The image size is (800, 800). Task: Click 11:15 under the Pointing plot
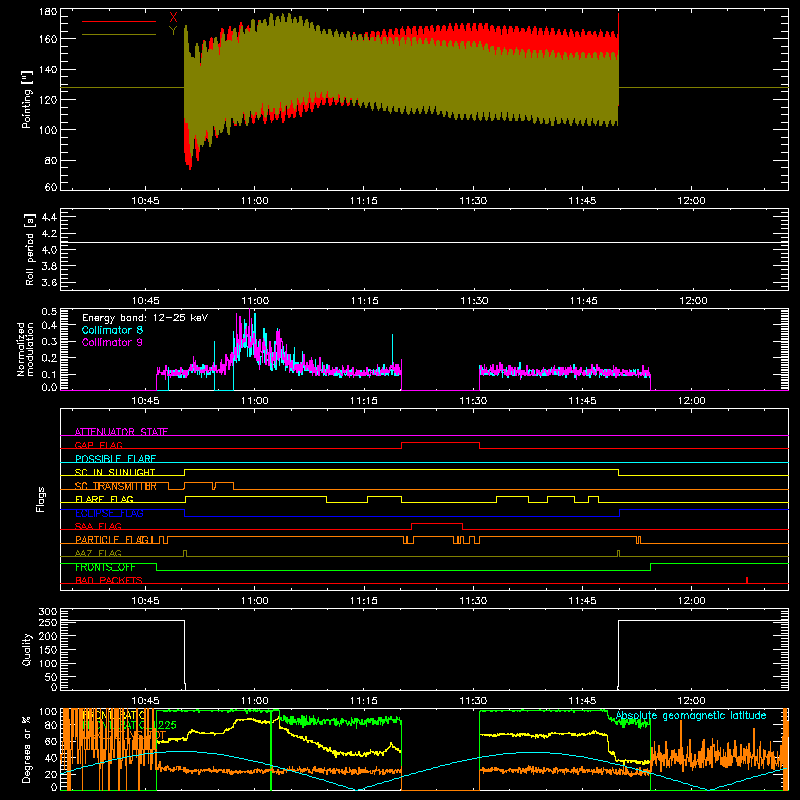pos(364,201)
